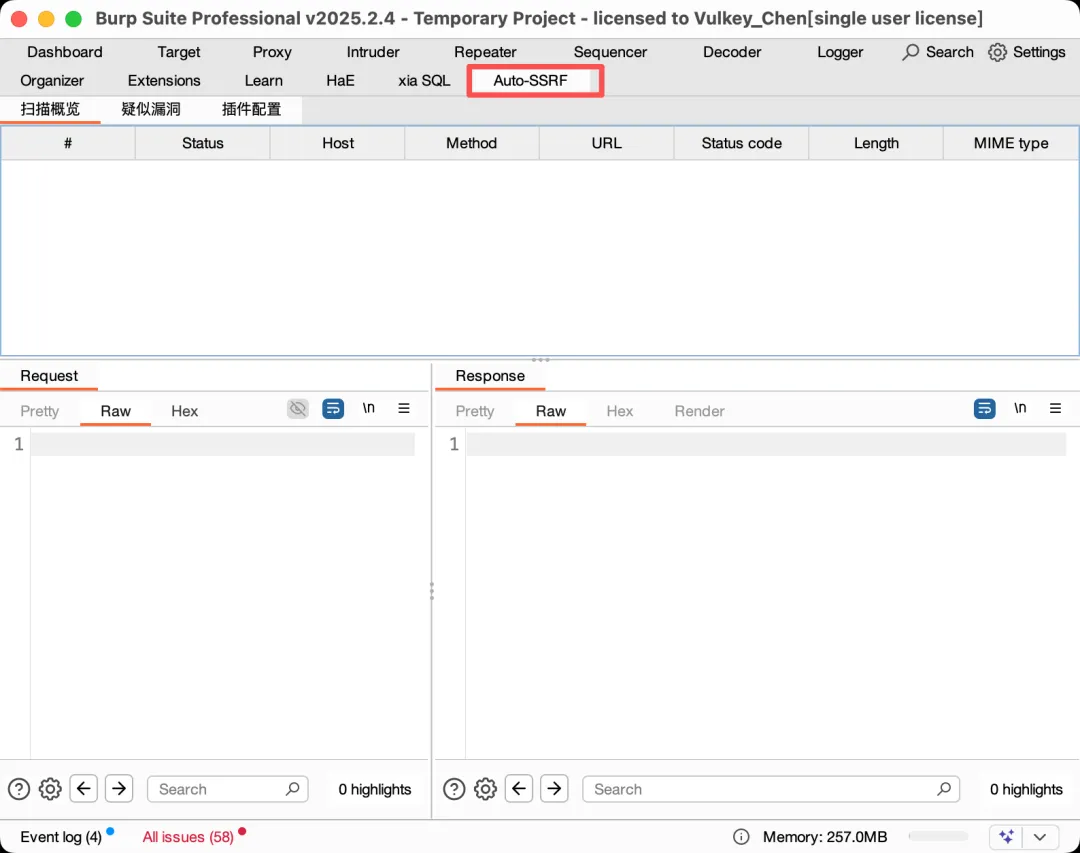Open the Organizer tab
The width and height of the screenshot is (1080, 853).
pos(52,81)
